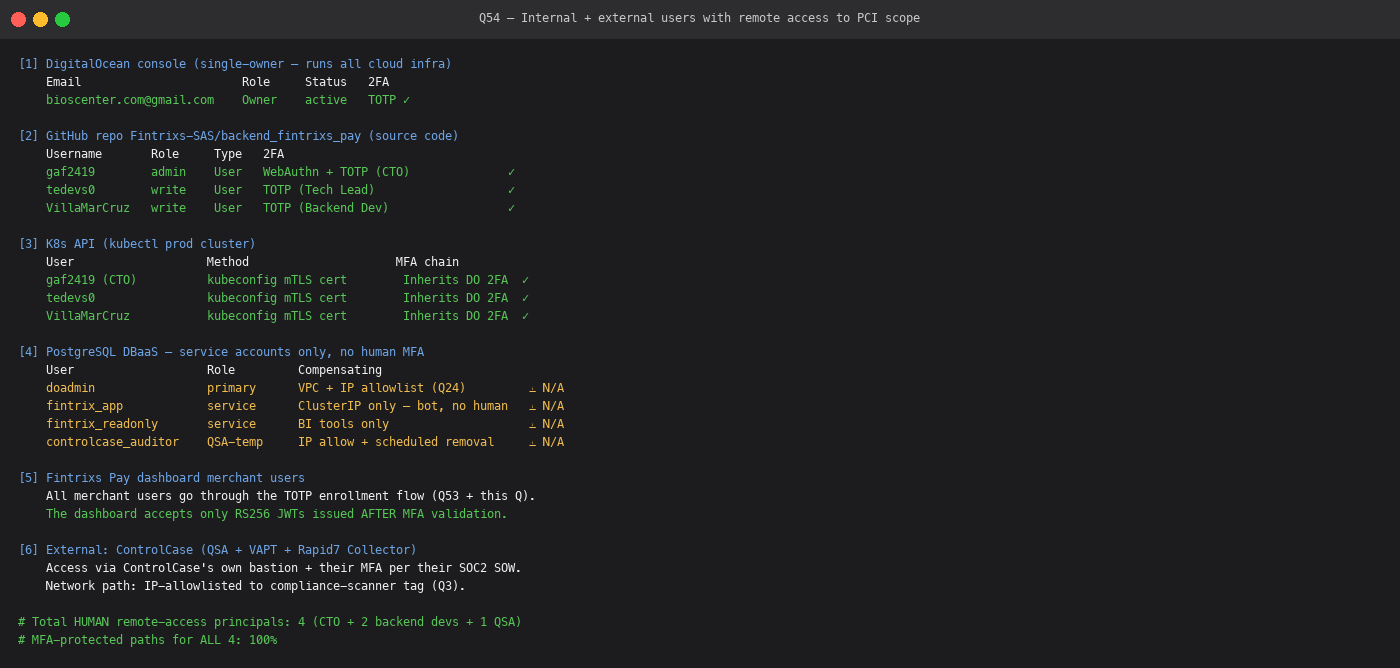The height and width of the screenshot is (668, 1400).
Task: Select the heading '[6] External: ControlCase'
Action: 217,550
